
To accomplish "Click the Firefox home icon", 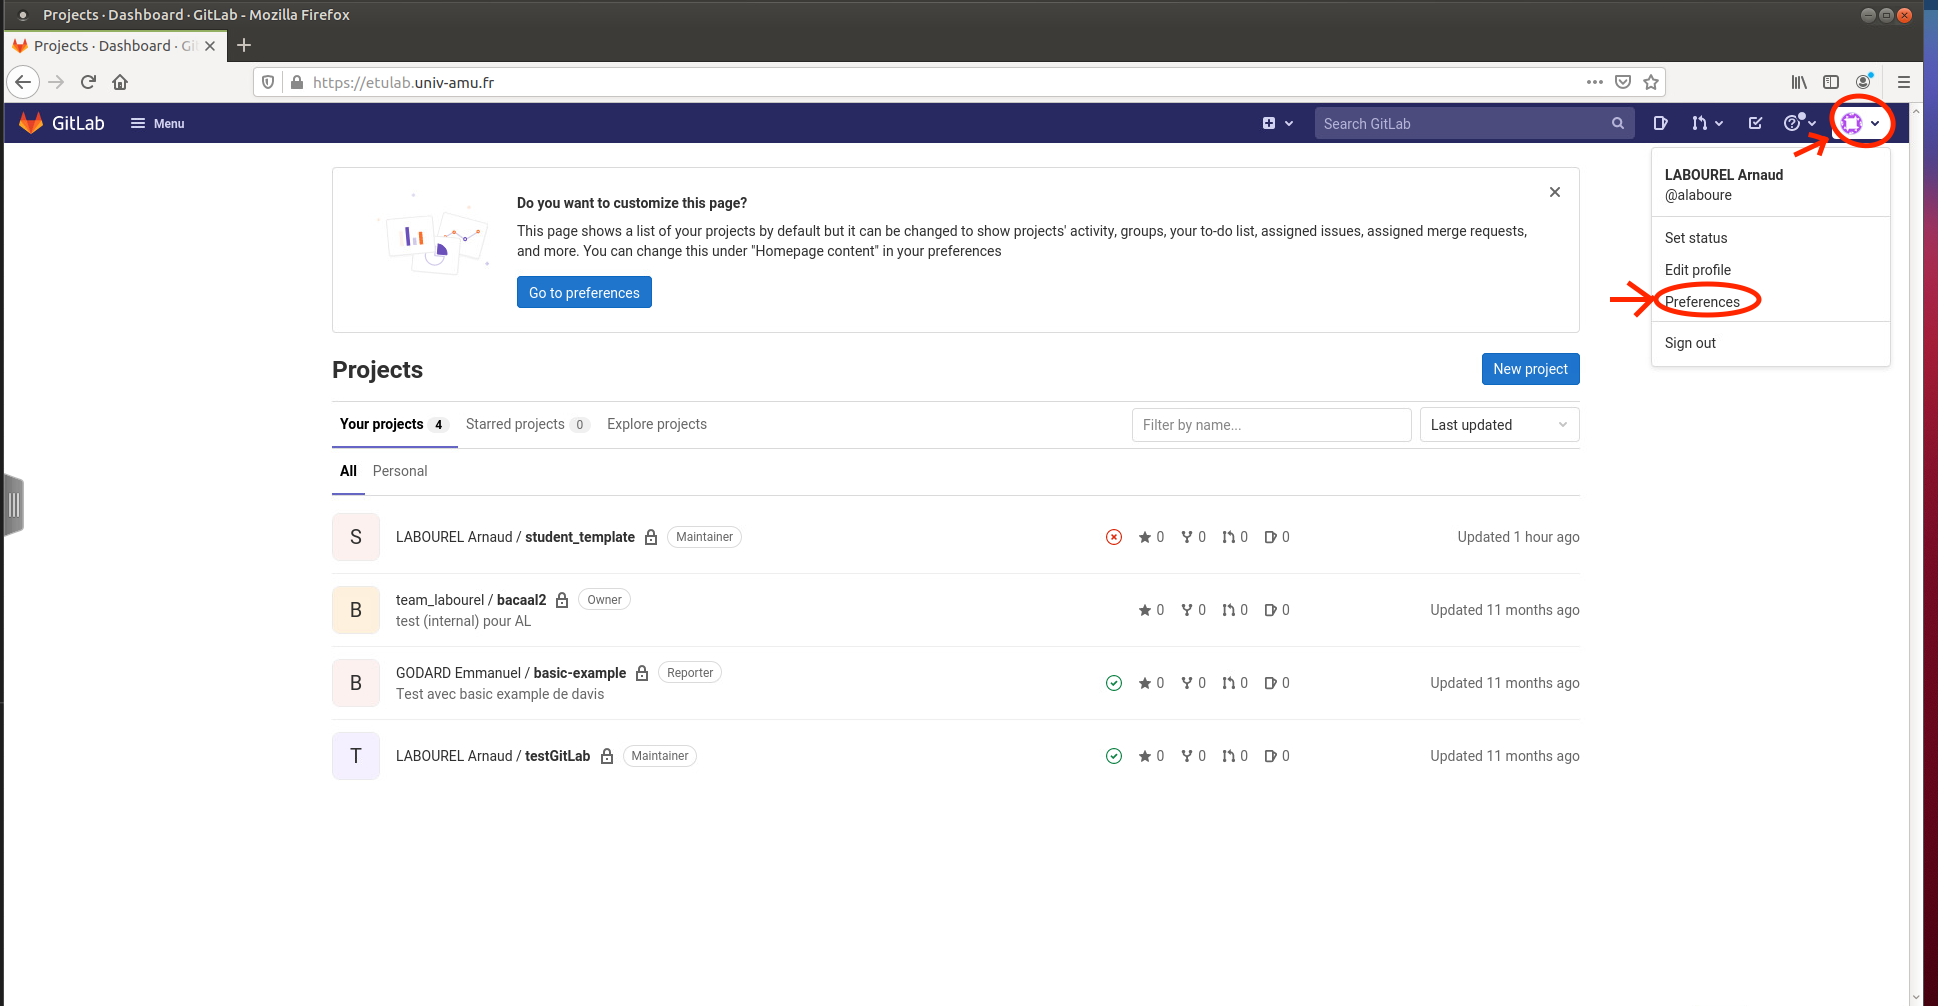I will (120, 82).
